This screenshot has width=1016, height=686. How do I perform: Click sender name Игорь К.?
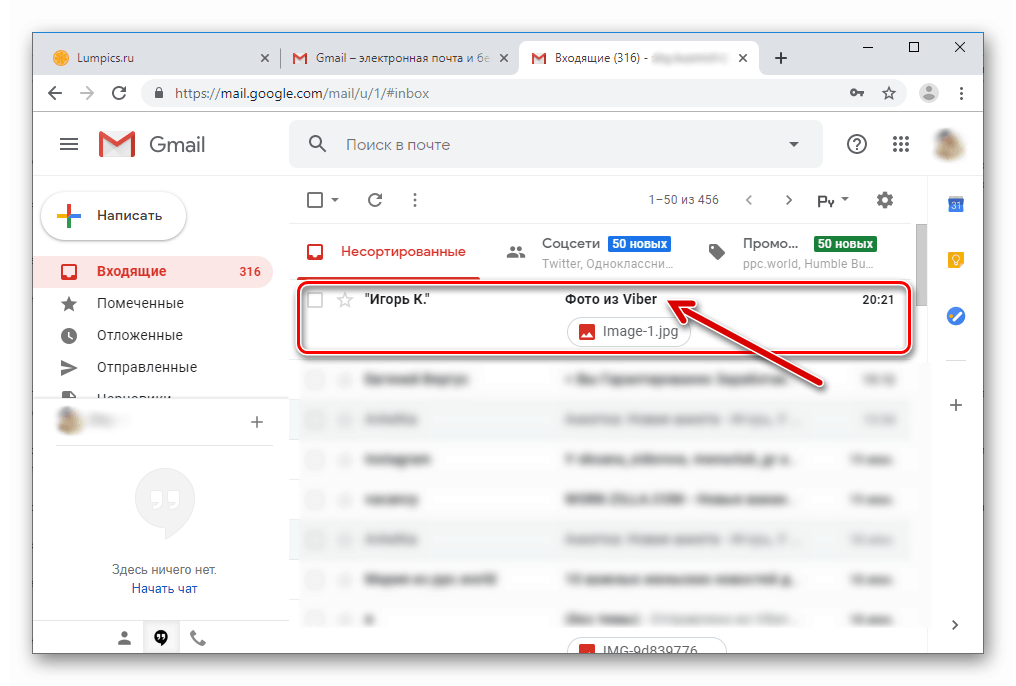(397, 299)
